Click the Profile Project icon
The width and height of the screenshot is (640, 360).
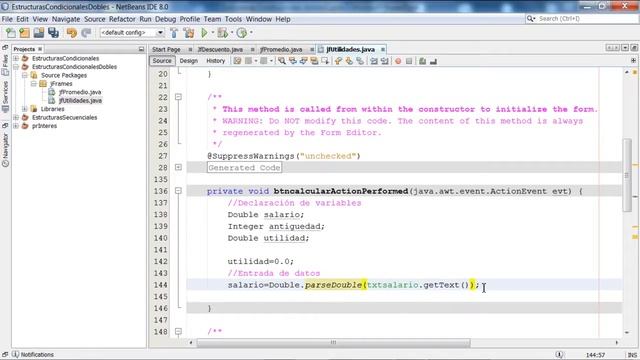(242, 33)
